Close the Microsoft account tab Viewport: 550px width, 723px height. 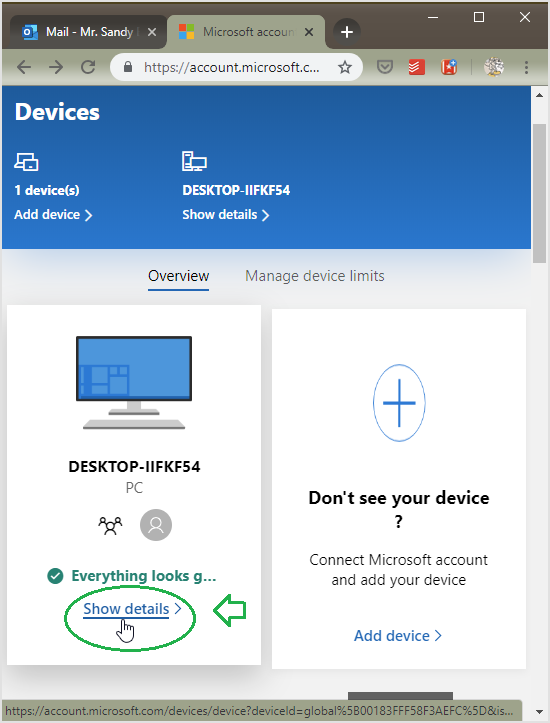tap(309, 32)
